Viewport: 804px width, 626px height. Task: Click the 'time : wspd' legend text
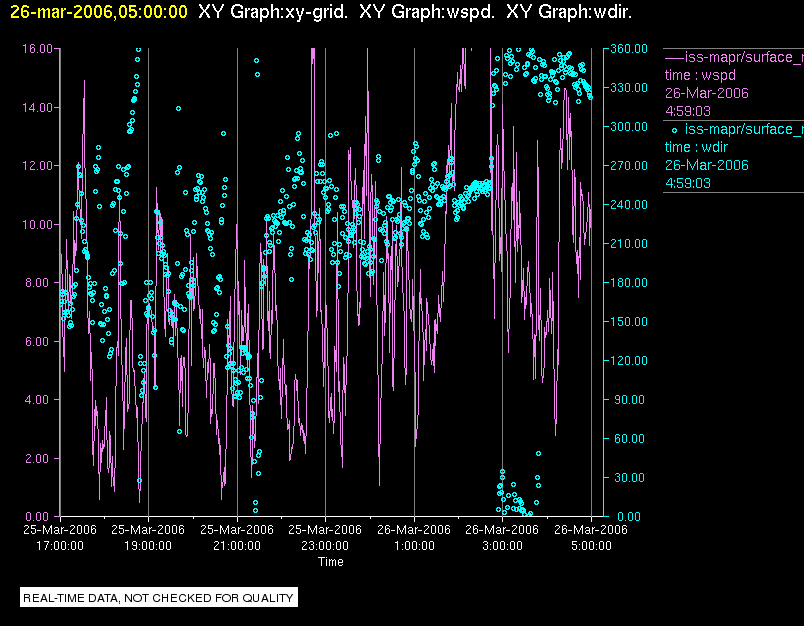pyautogui.click(x=700, y=75)
